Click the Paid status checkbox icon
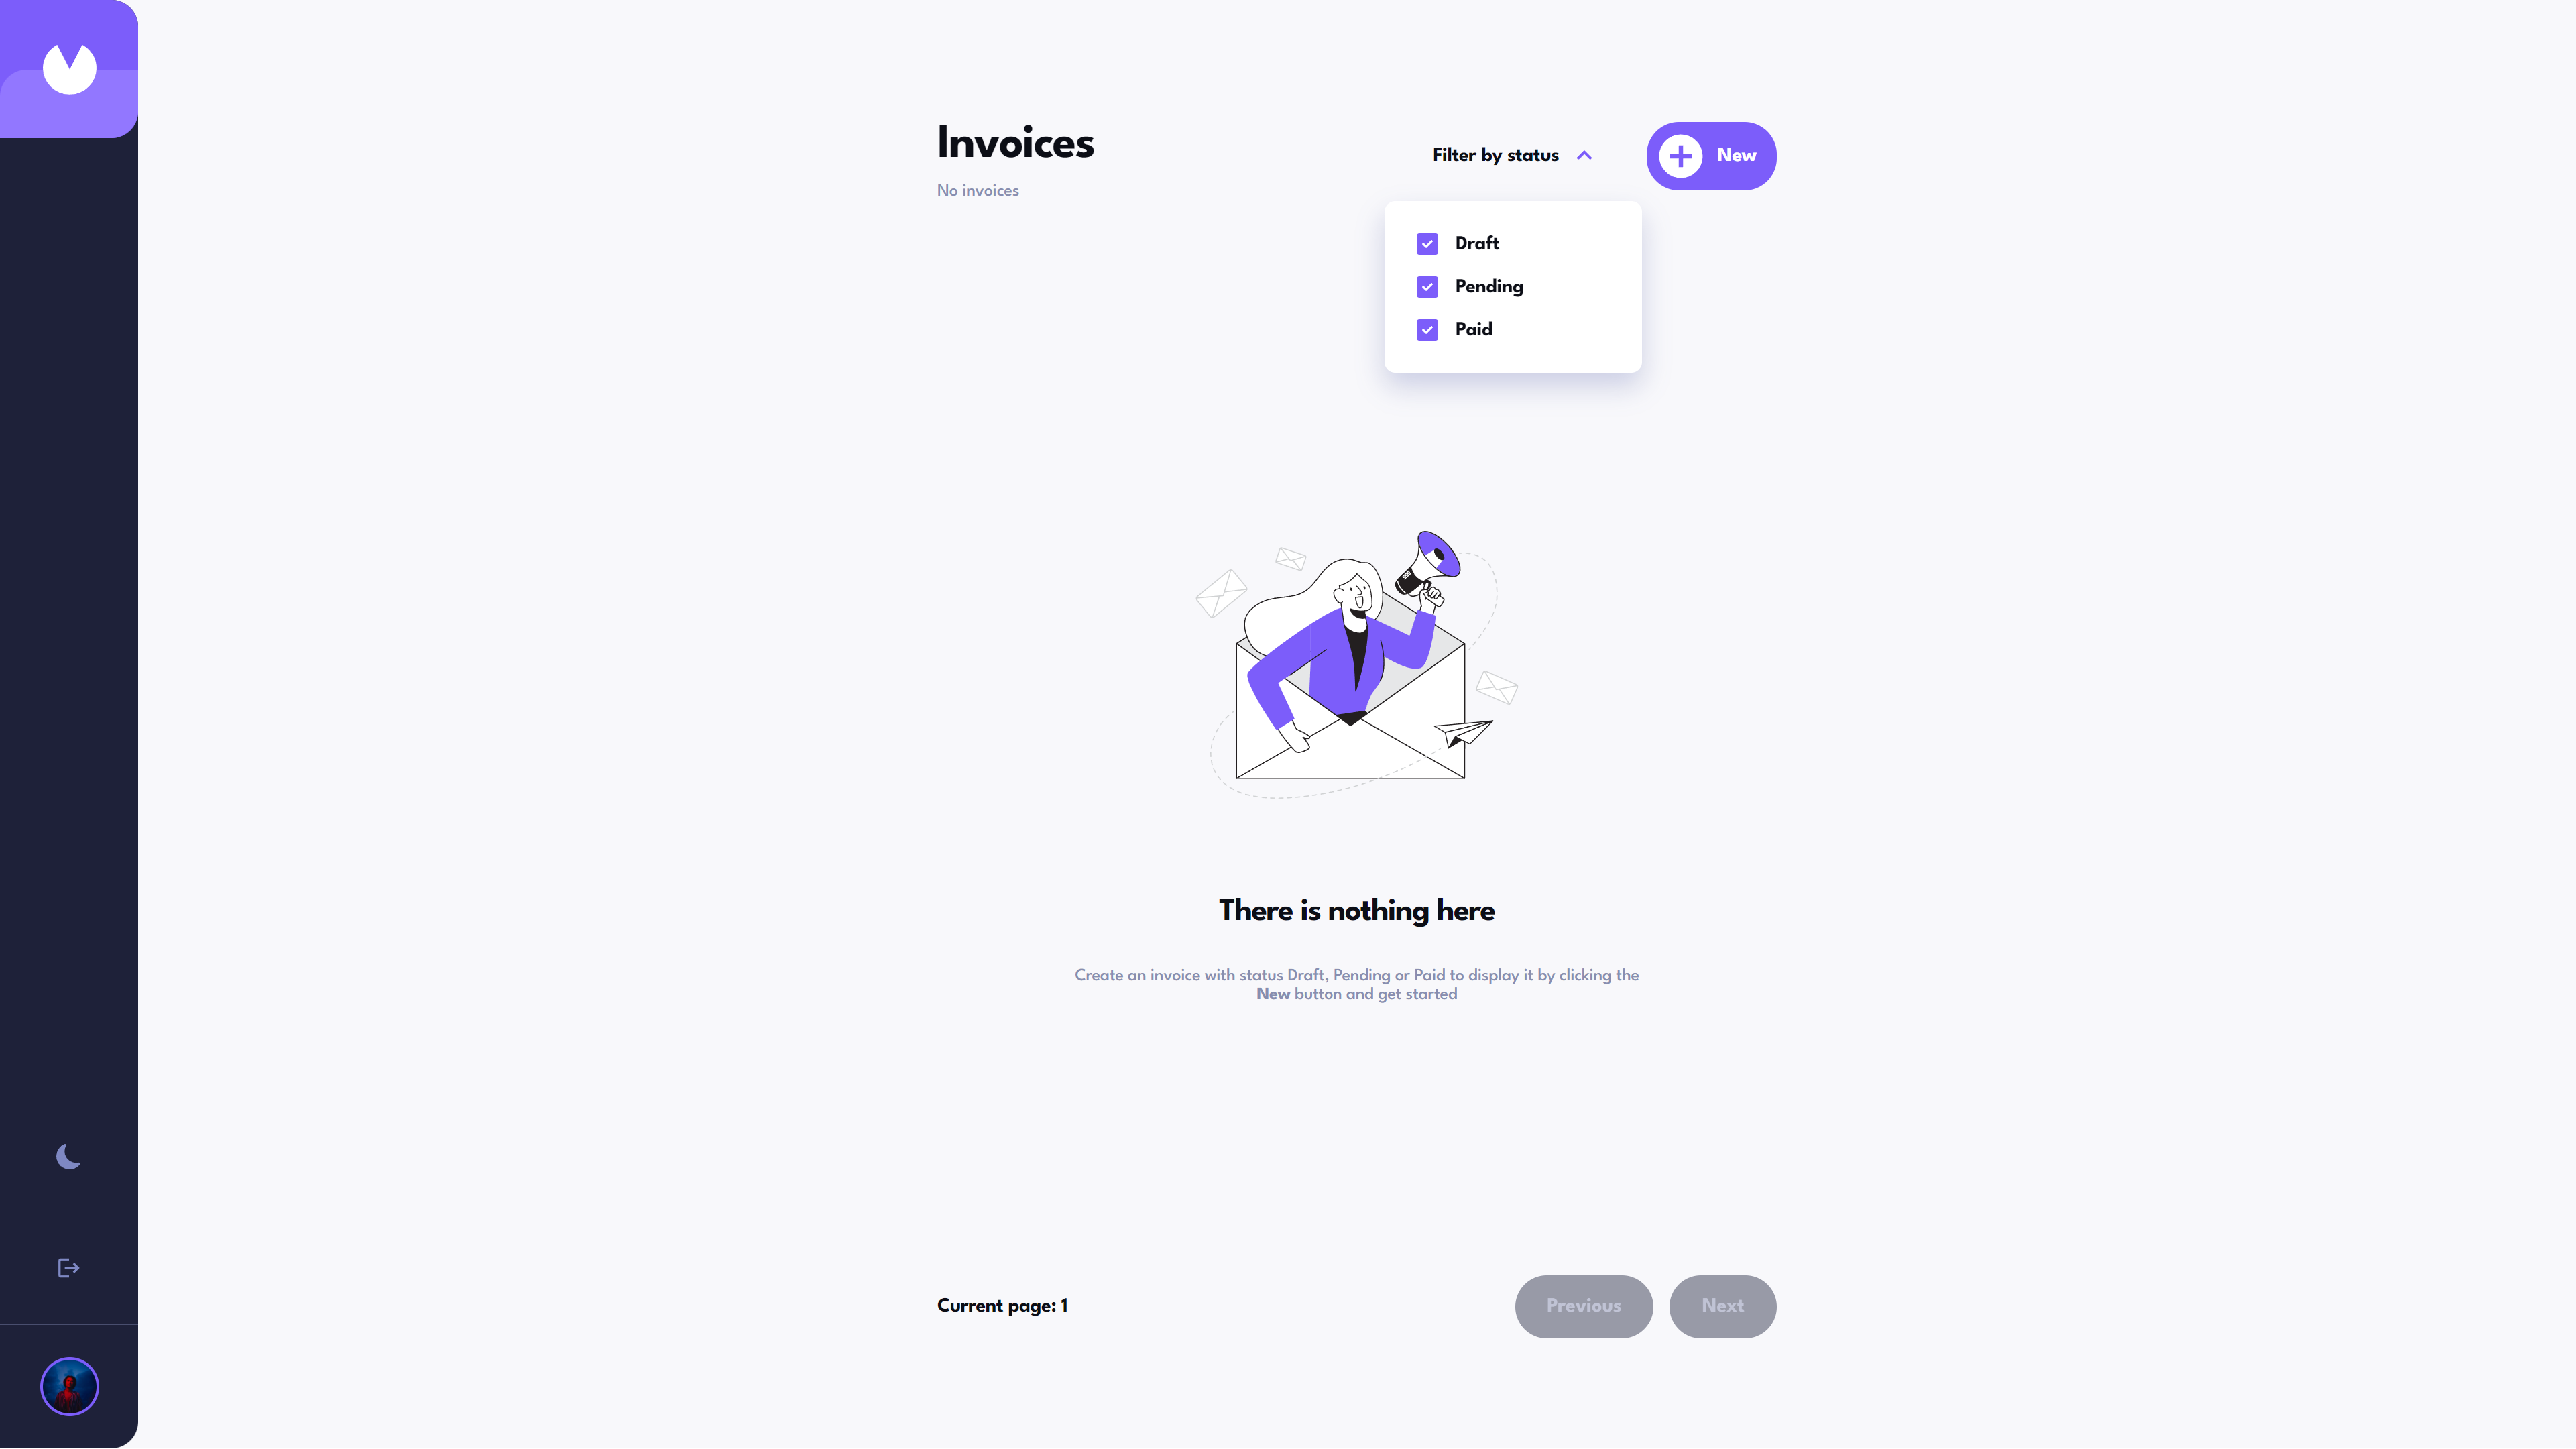 [x=1427, y=329]
